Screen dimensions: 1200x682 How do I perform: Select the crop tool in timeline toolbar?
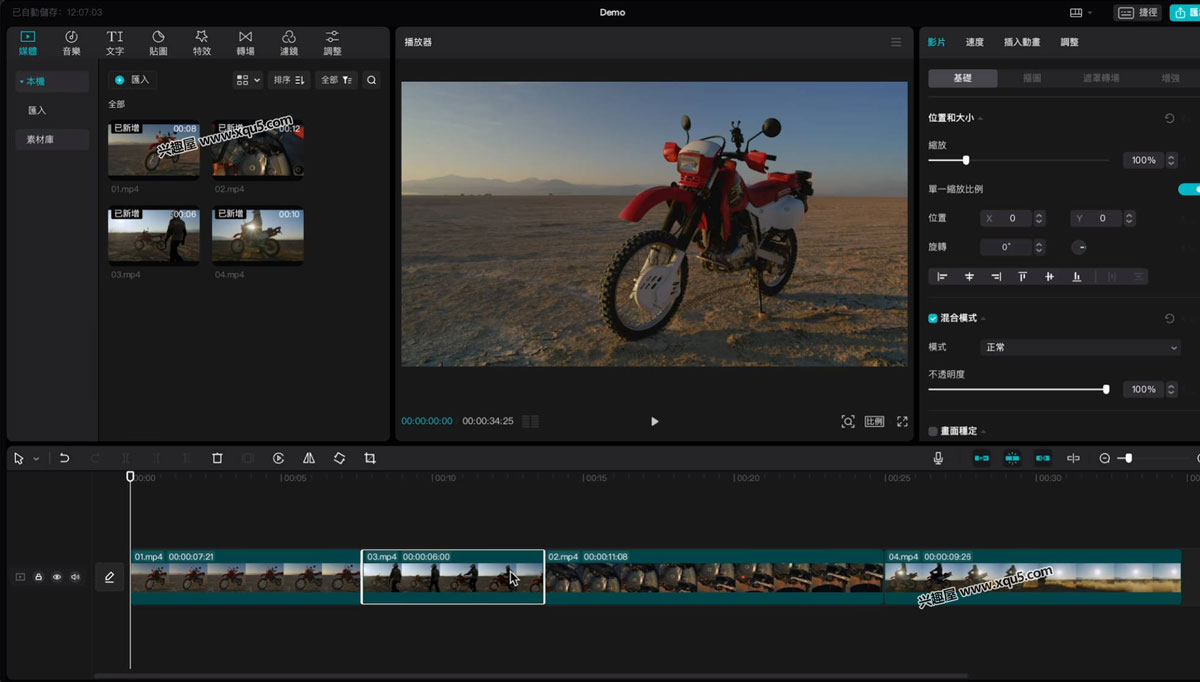pos(370,458)
